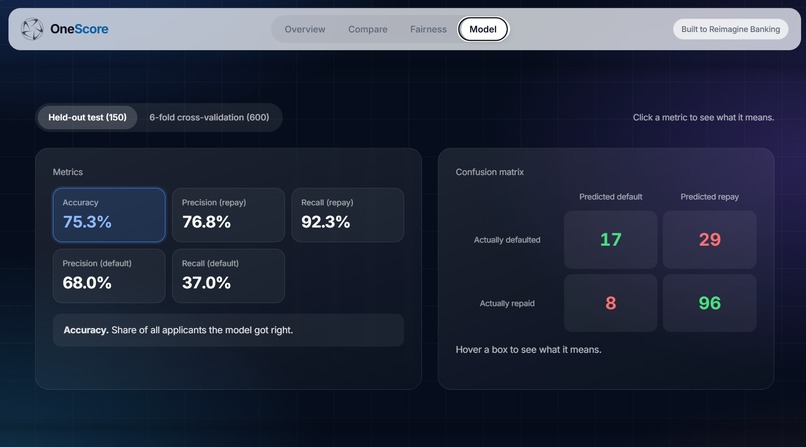
Task: Switch to 6-fold cross-validation (600)
Action: coord(209,117)
